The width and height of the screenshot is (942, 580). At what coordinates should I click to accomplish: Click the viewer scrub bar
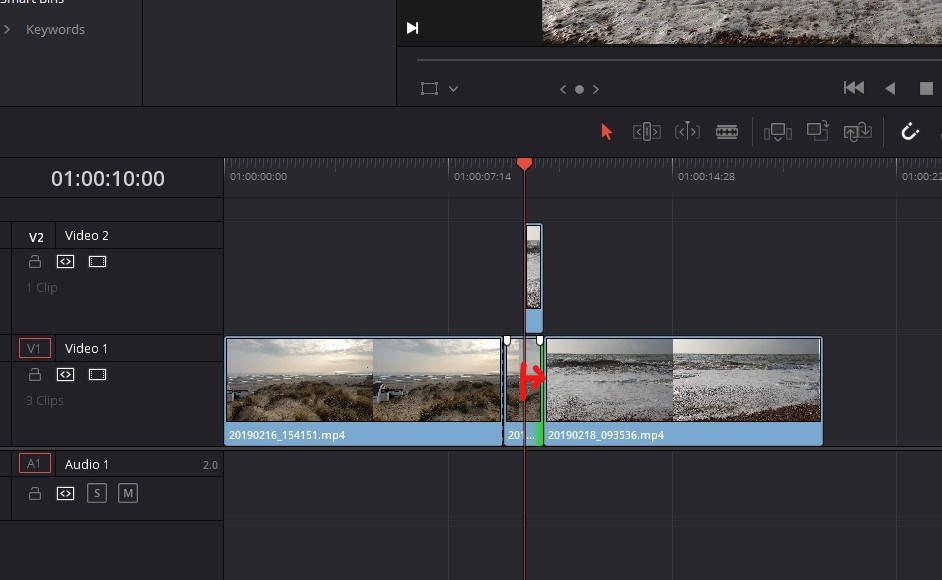pyautogui.click(x=679, y=60)
